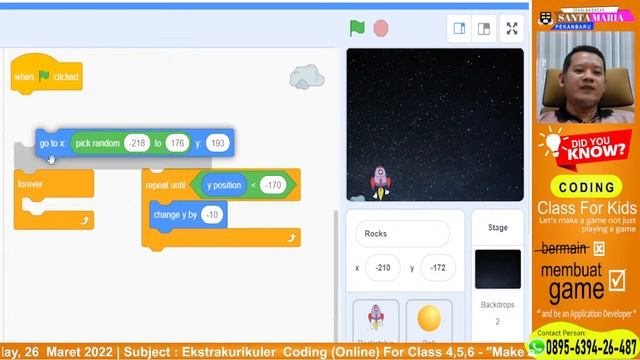Image resolution: width=640 pixels, height=360 pixels.
Task: Edit the sprite name field 'Rocks'
Action: point(402,234)
